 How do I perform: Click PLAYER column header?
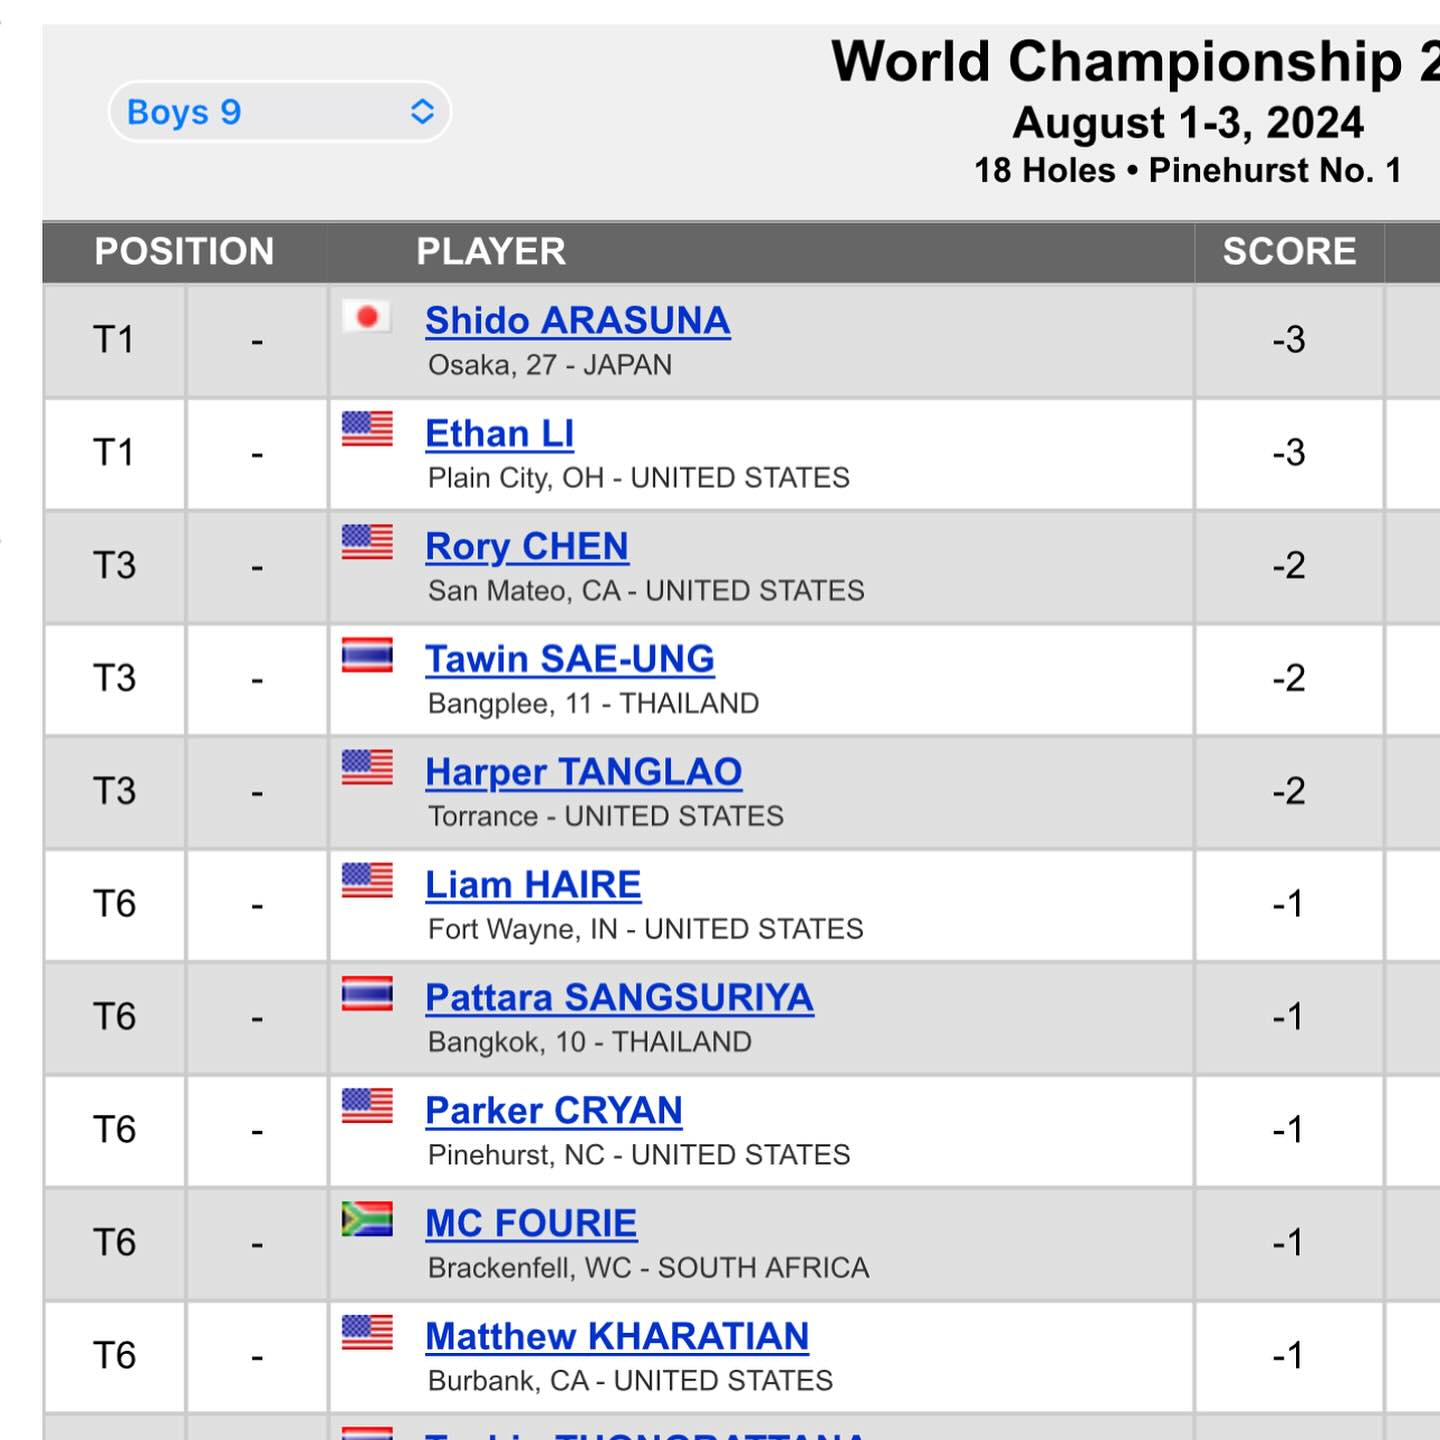(x=491, y=252)
